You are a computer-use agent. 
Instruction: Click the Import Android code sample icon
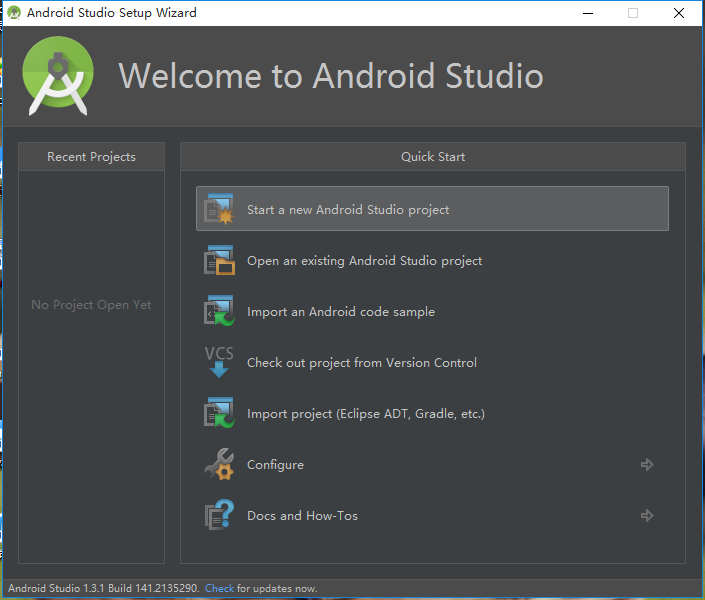point(219,311)
